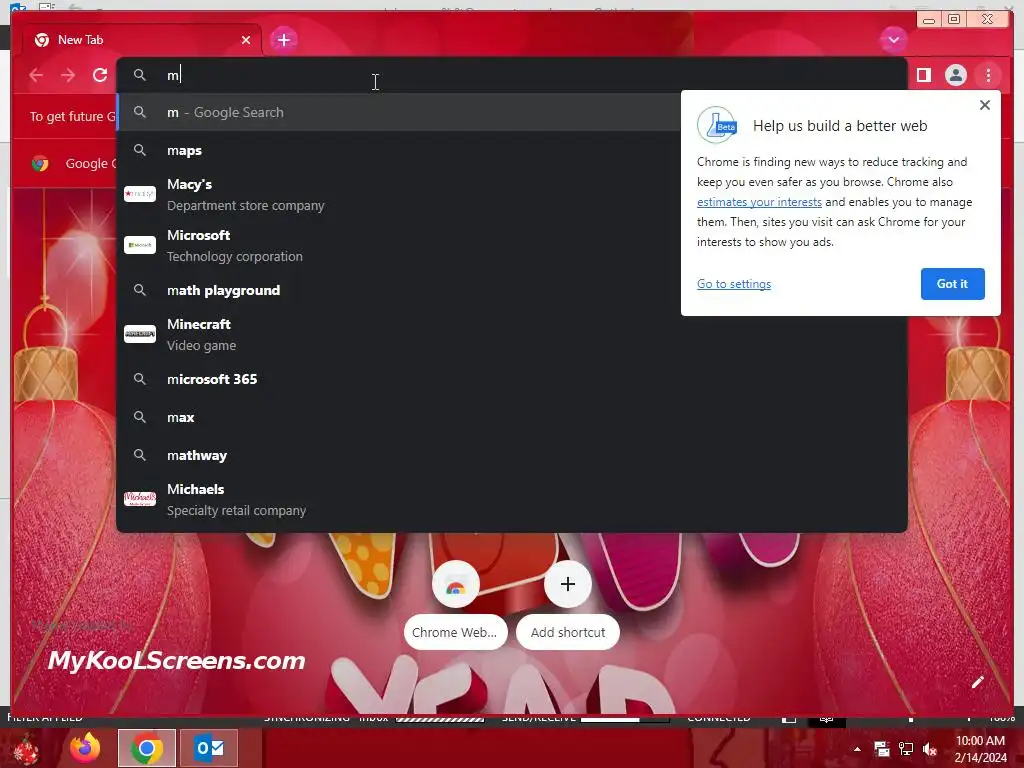Click the search icon beside 'mathway'
The image size is (1024, 768).
(x=140, y=455)
